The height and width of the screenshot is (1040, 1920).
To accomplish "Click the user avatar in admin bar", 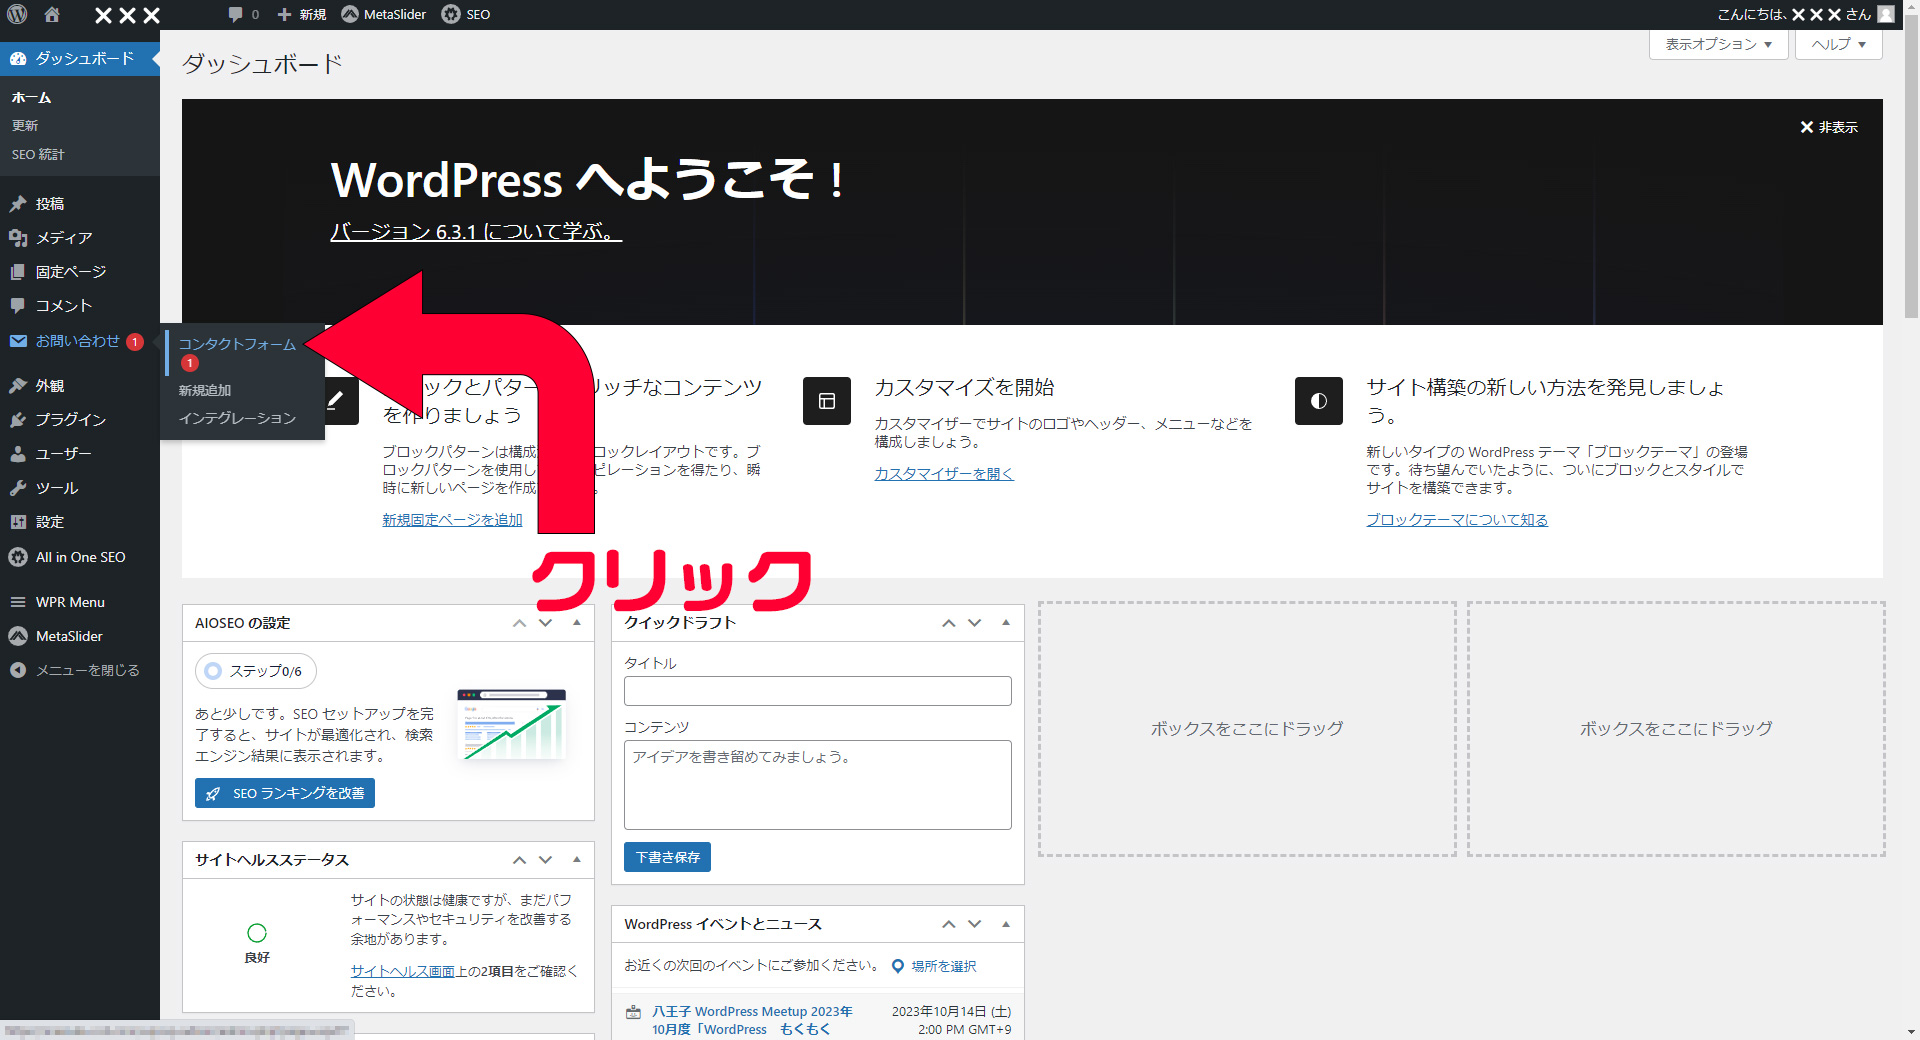I will (1886, 14).
